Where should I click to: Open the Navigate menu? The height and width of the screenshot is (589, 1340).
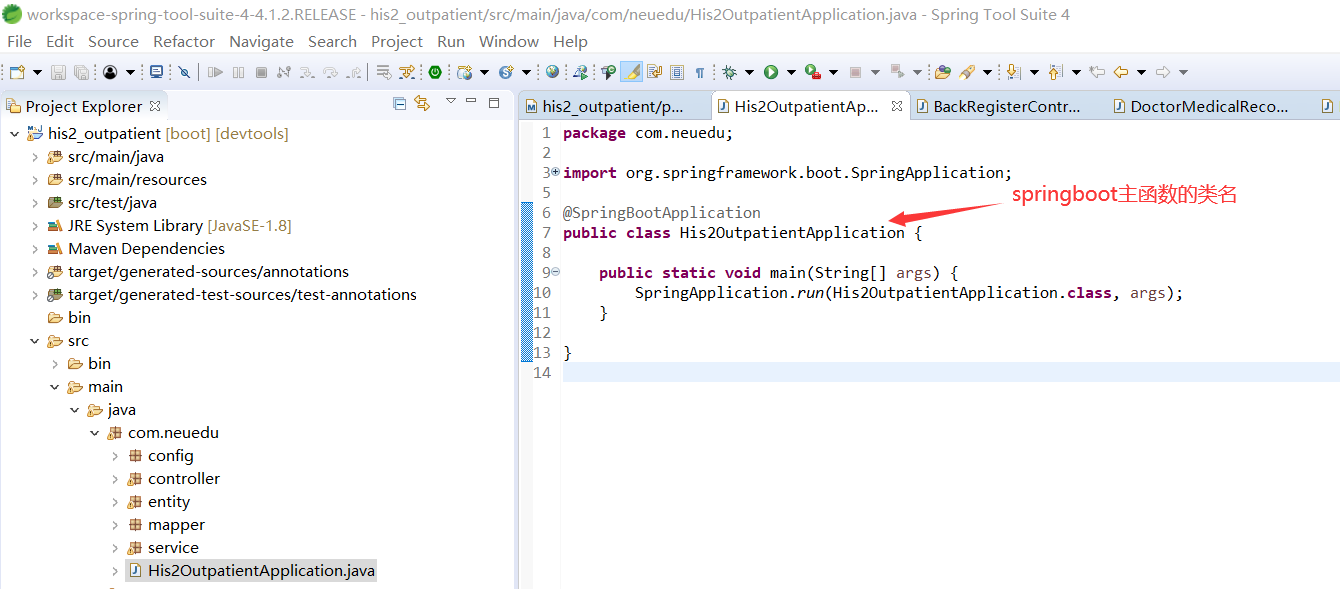[x=261, y=41]
